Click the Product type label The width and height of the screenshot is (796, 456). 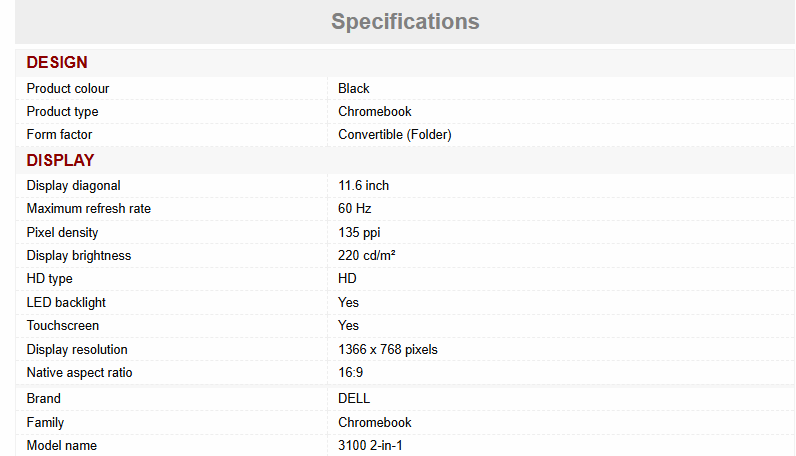tap(62, 112)
